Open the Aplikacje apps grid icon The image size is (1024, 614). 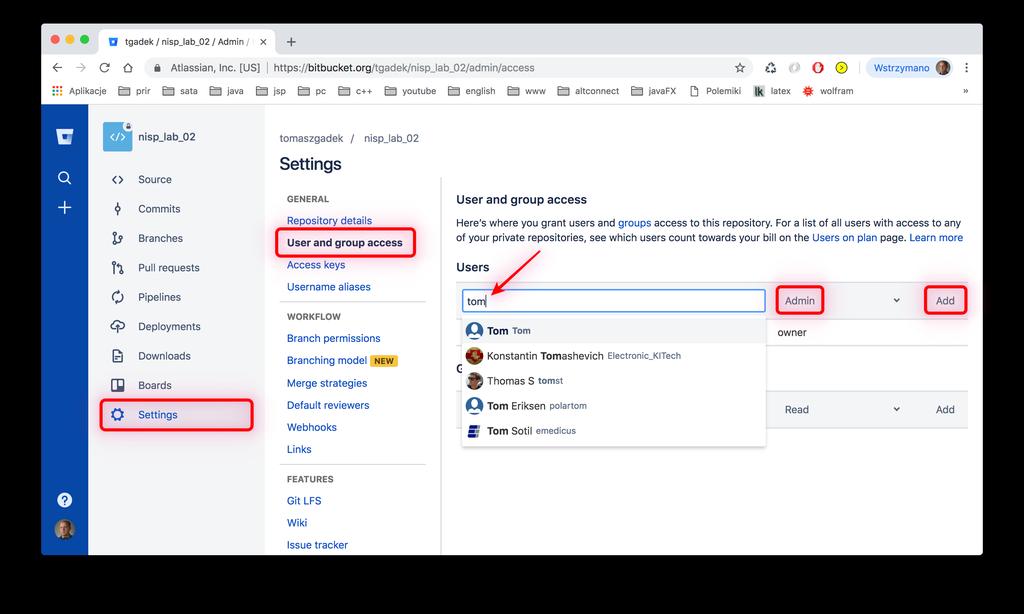coord(57,91)
